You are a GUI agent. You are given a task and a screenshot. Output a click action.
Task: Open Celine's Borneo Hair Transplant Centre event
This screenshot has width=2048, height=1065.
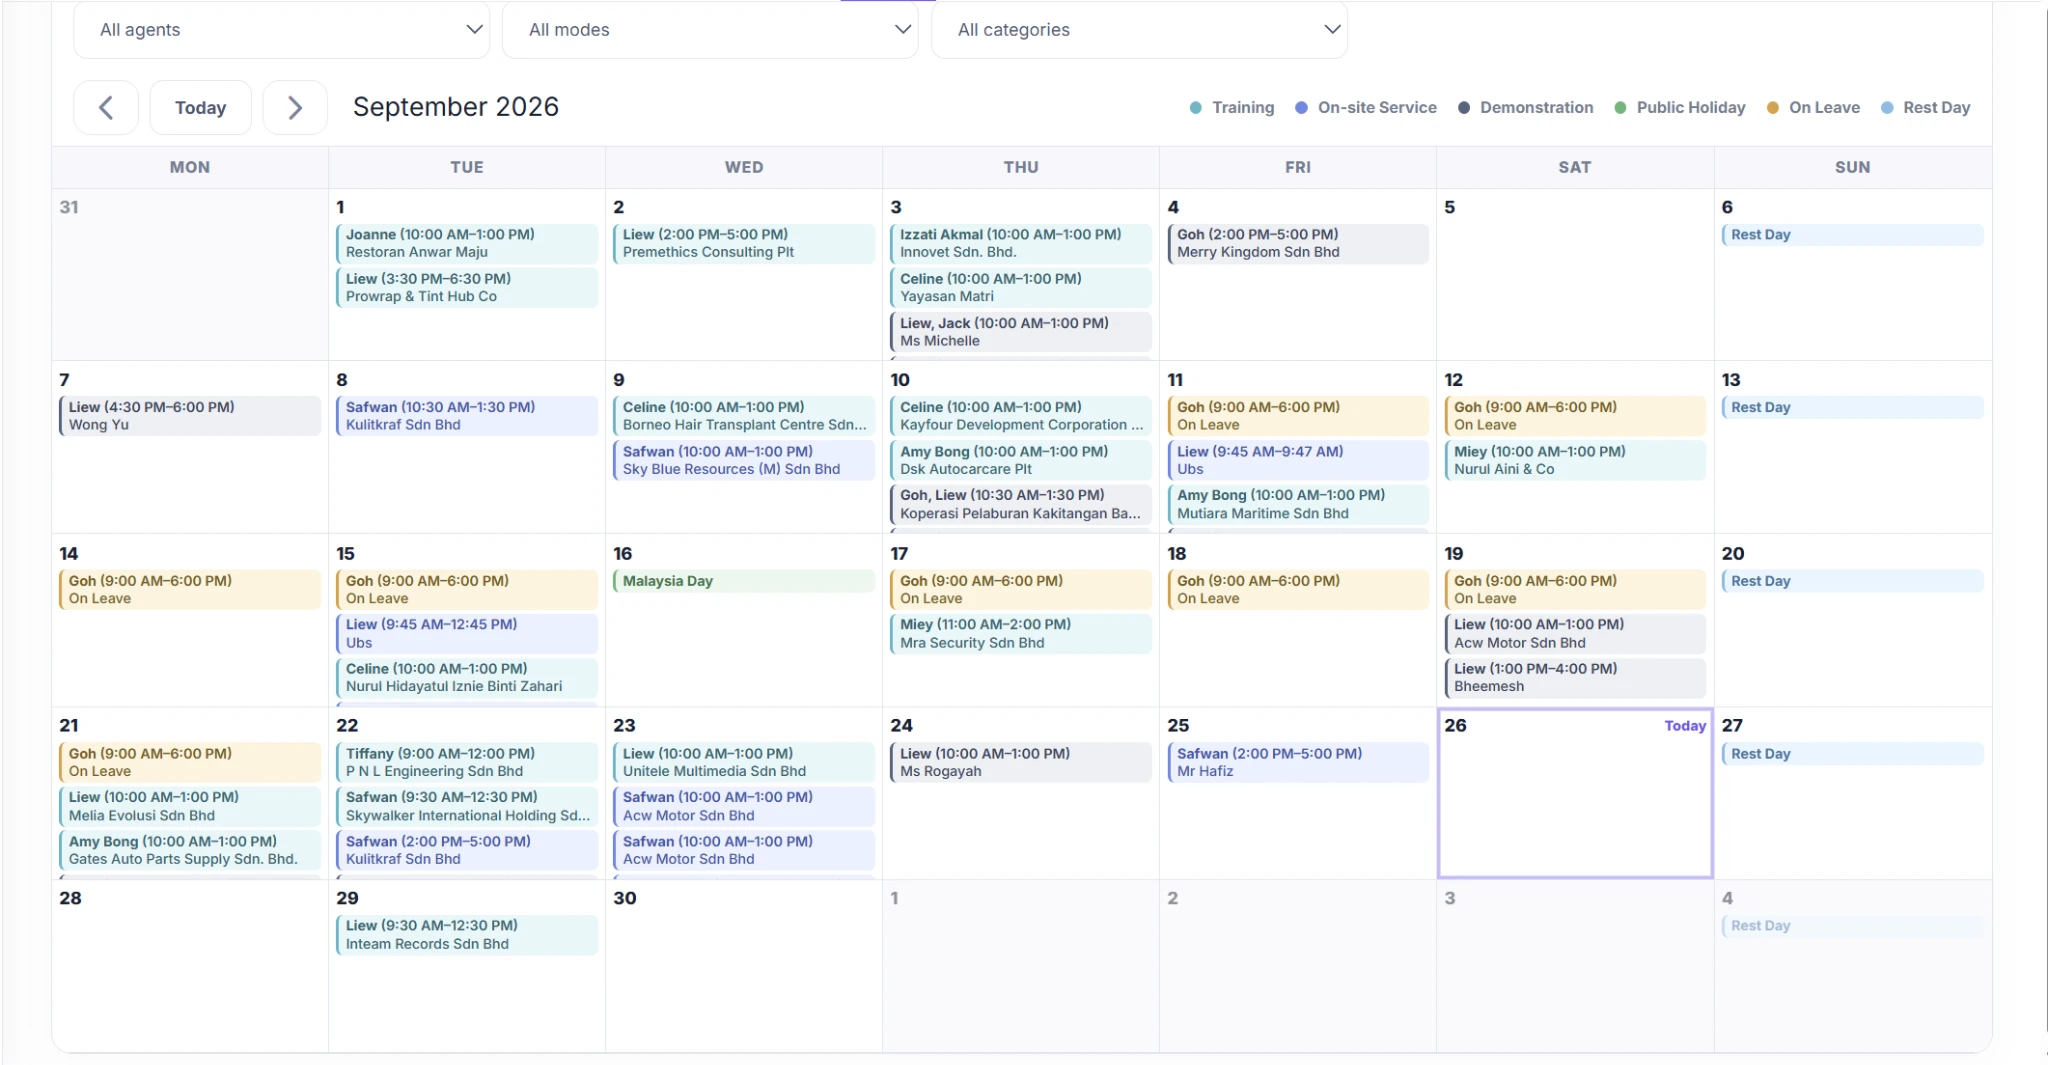pos(744,416)
